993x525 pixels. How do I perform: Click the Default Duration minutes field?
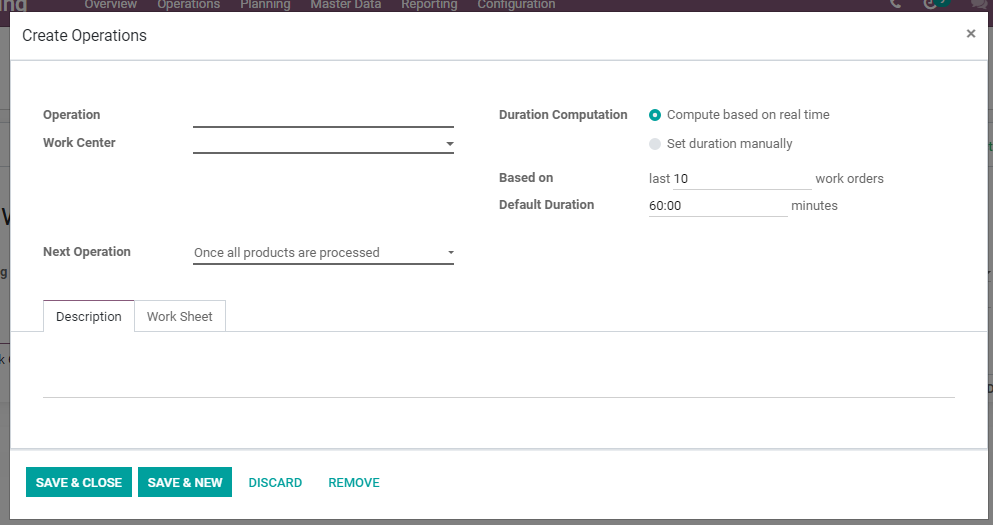click(718, 205)
